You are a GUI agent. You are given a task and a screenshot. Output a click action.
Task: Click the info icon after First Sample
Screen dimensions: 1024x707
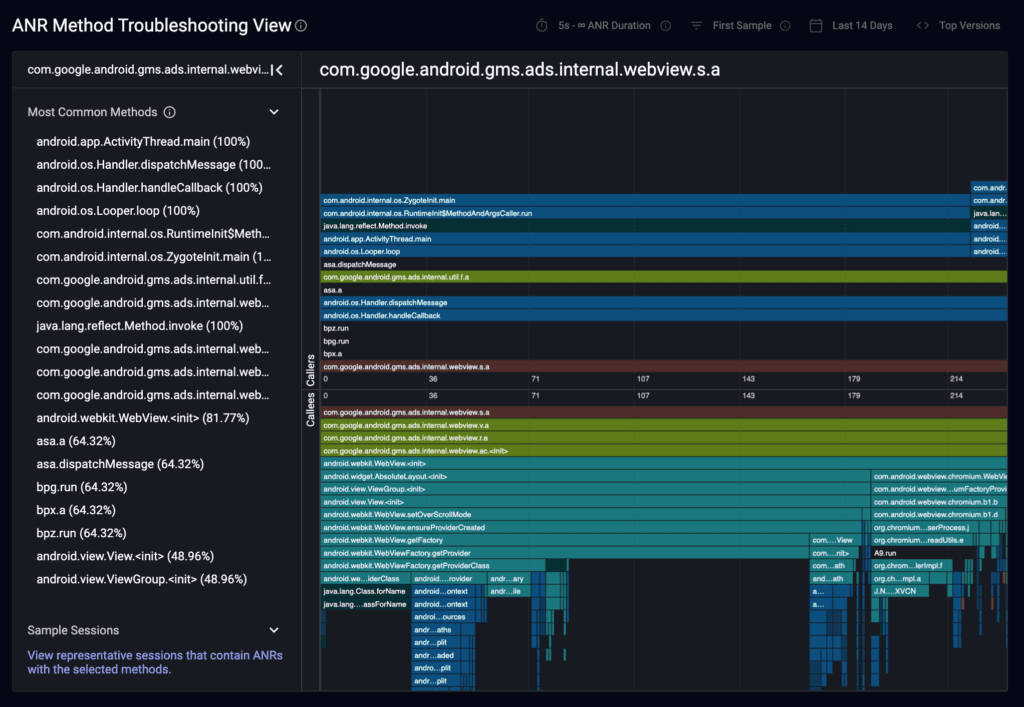coord(785,26)
